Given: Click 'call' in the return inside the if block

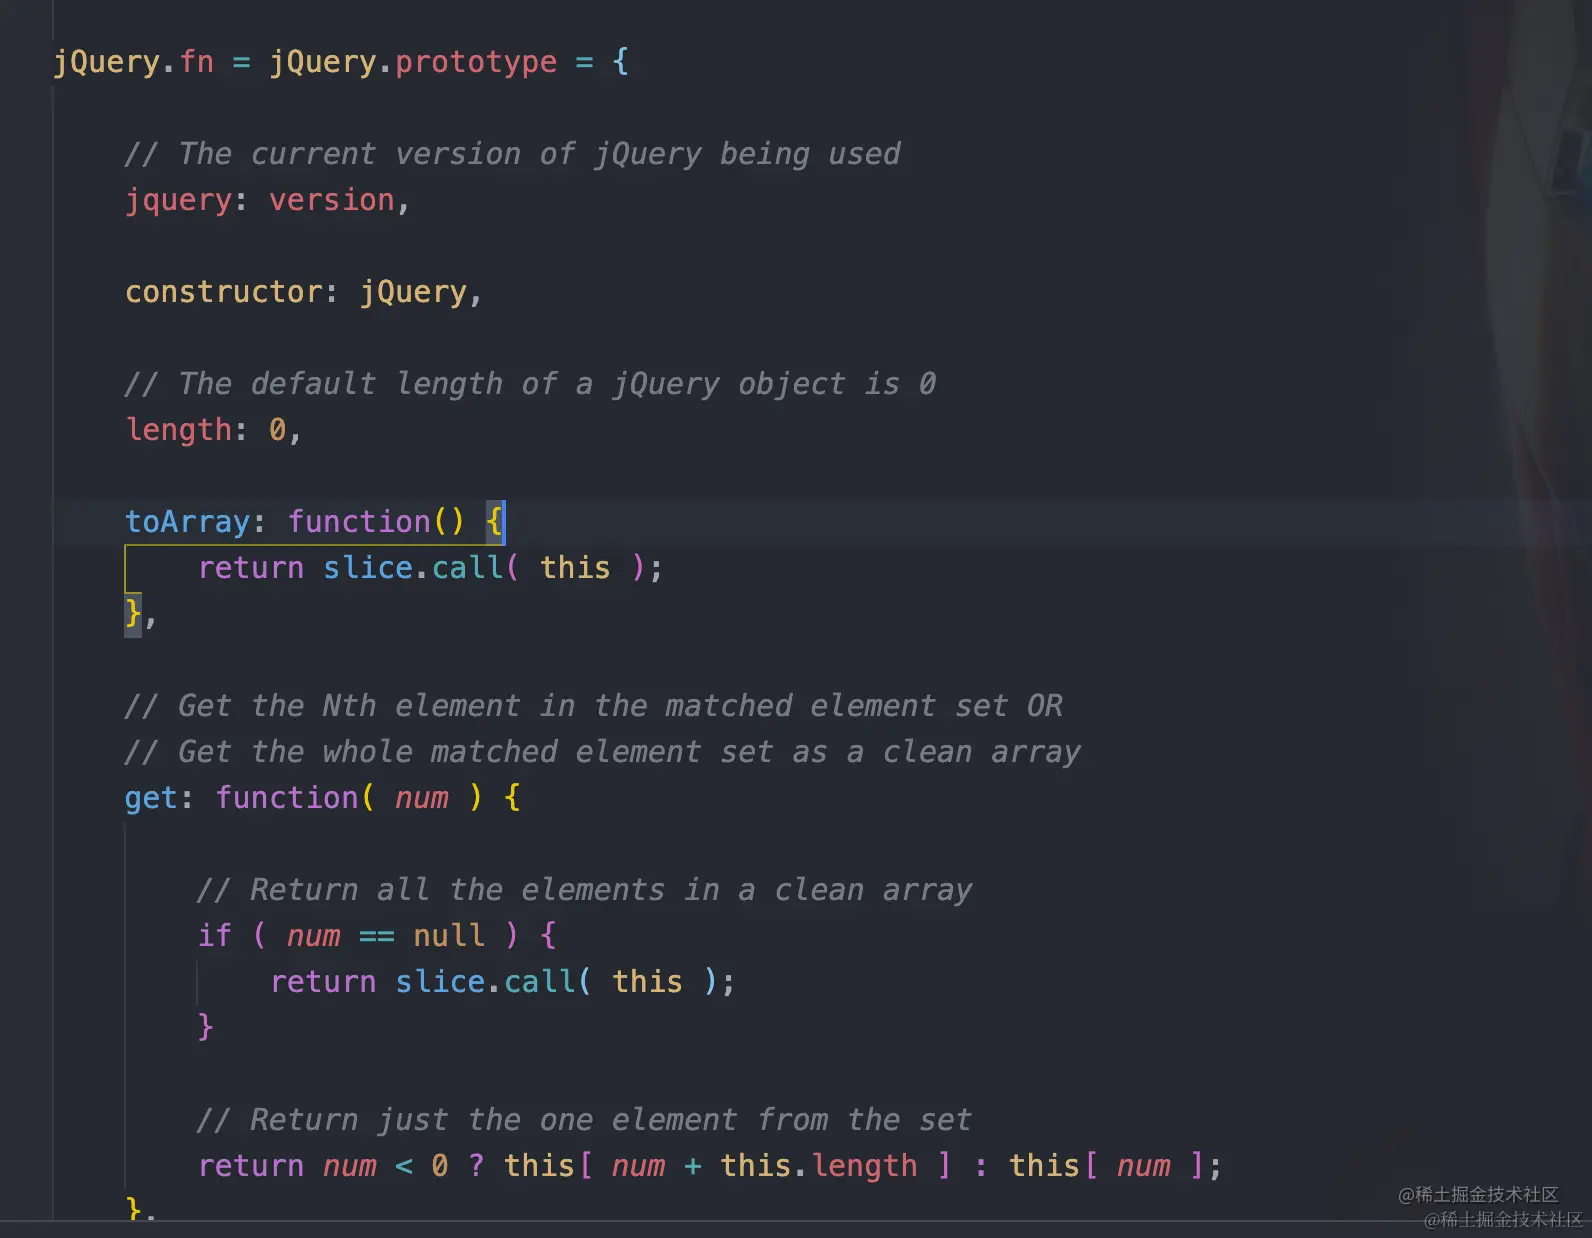Looking at the screenshot, I should [540, 982].
